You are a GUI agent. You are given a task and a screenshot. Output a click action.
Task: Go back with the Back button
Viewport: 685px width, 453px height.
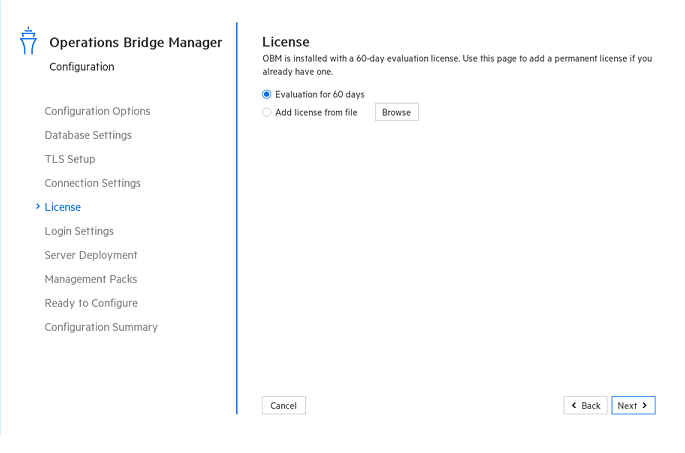(585, 405)
